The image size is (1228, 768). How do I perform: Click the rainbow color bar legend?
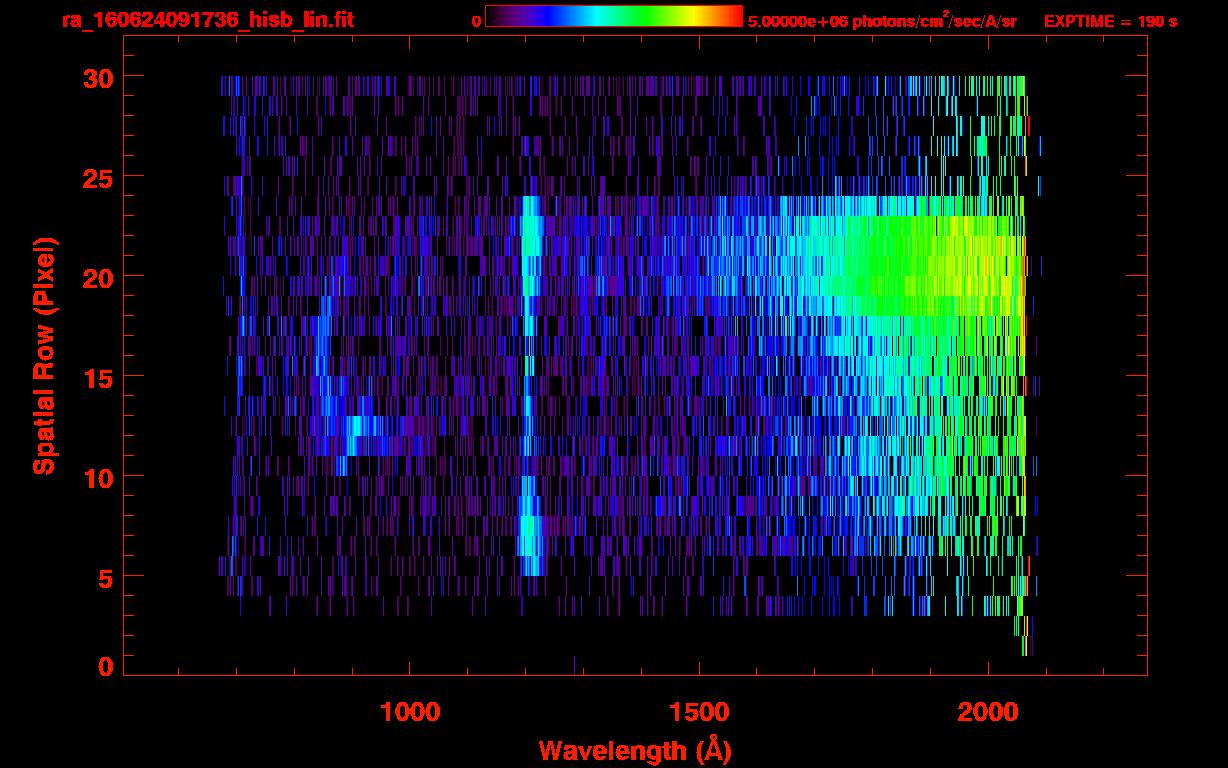[613, 17]
